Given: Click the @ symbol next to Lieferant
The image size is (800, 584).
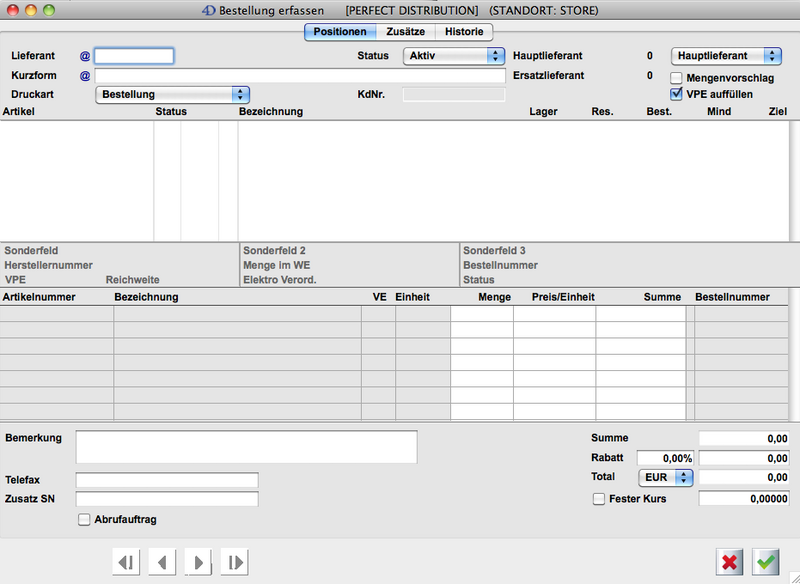Looking at the screenshot, I should coord(85,56).
